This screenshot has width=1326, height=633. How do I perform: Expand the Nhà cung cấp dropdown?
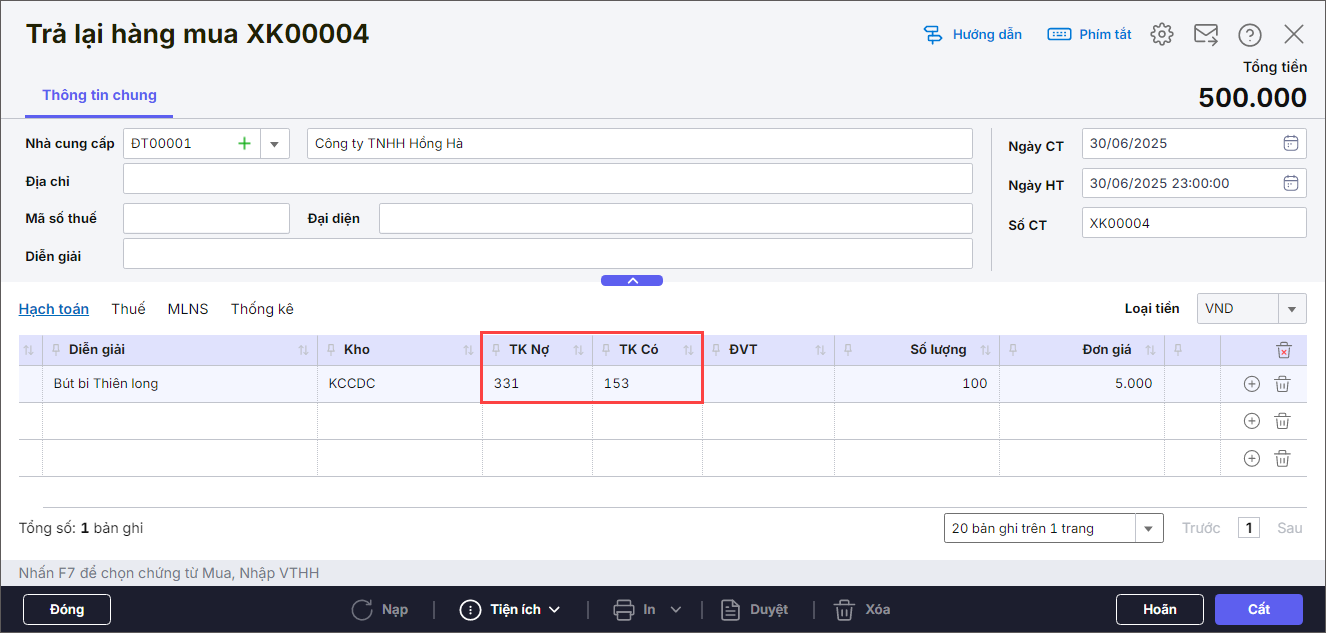275,143
